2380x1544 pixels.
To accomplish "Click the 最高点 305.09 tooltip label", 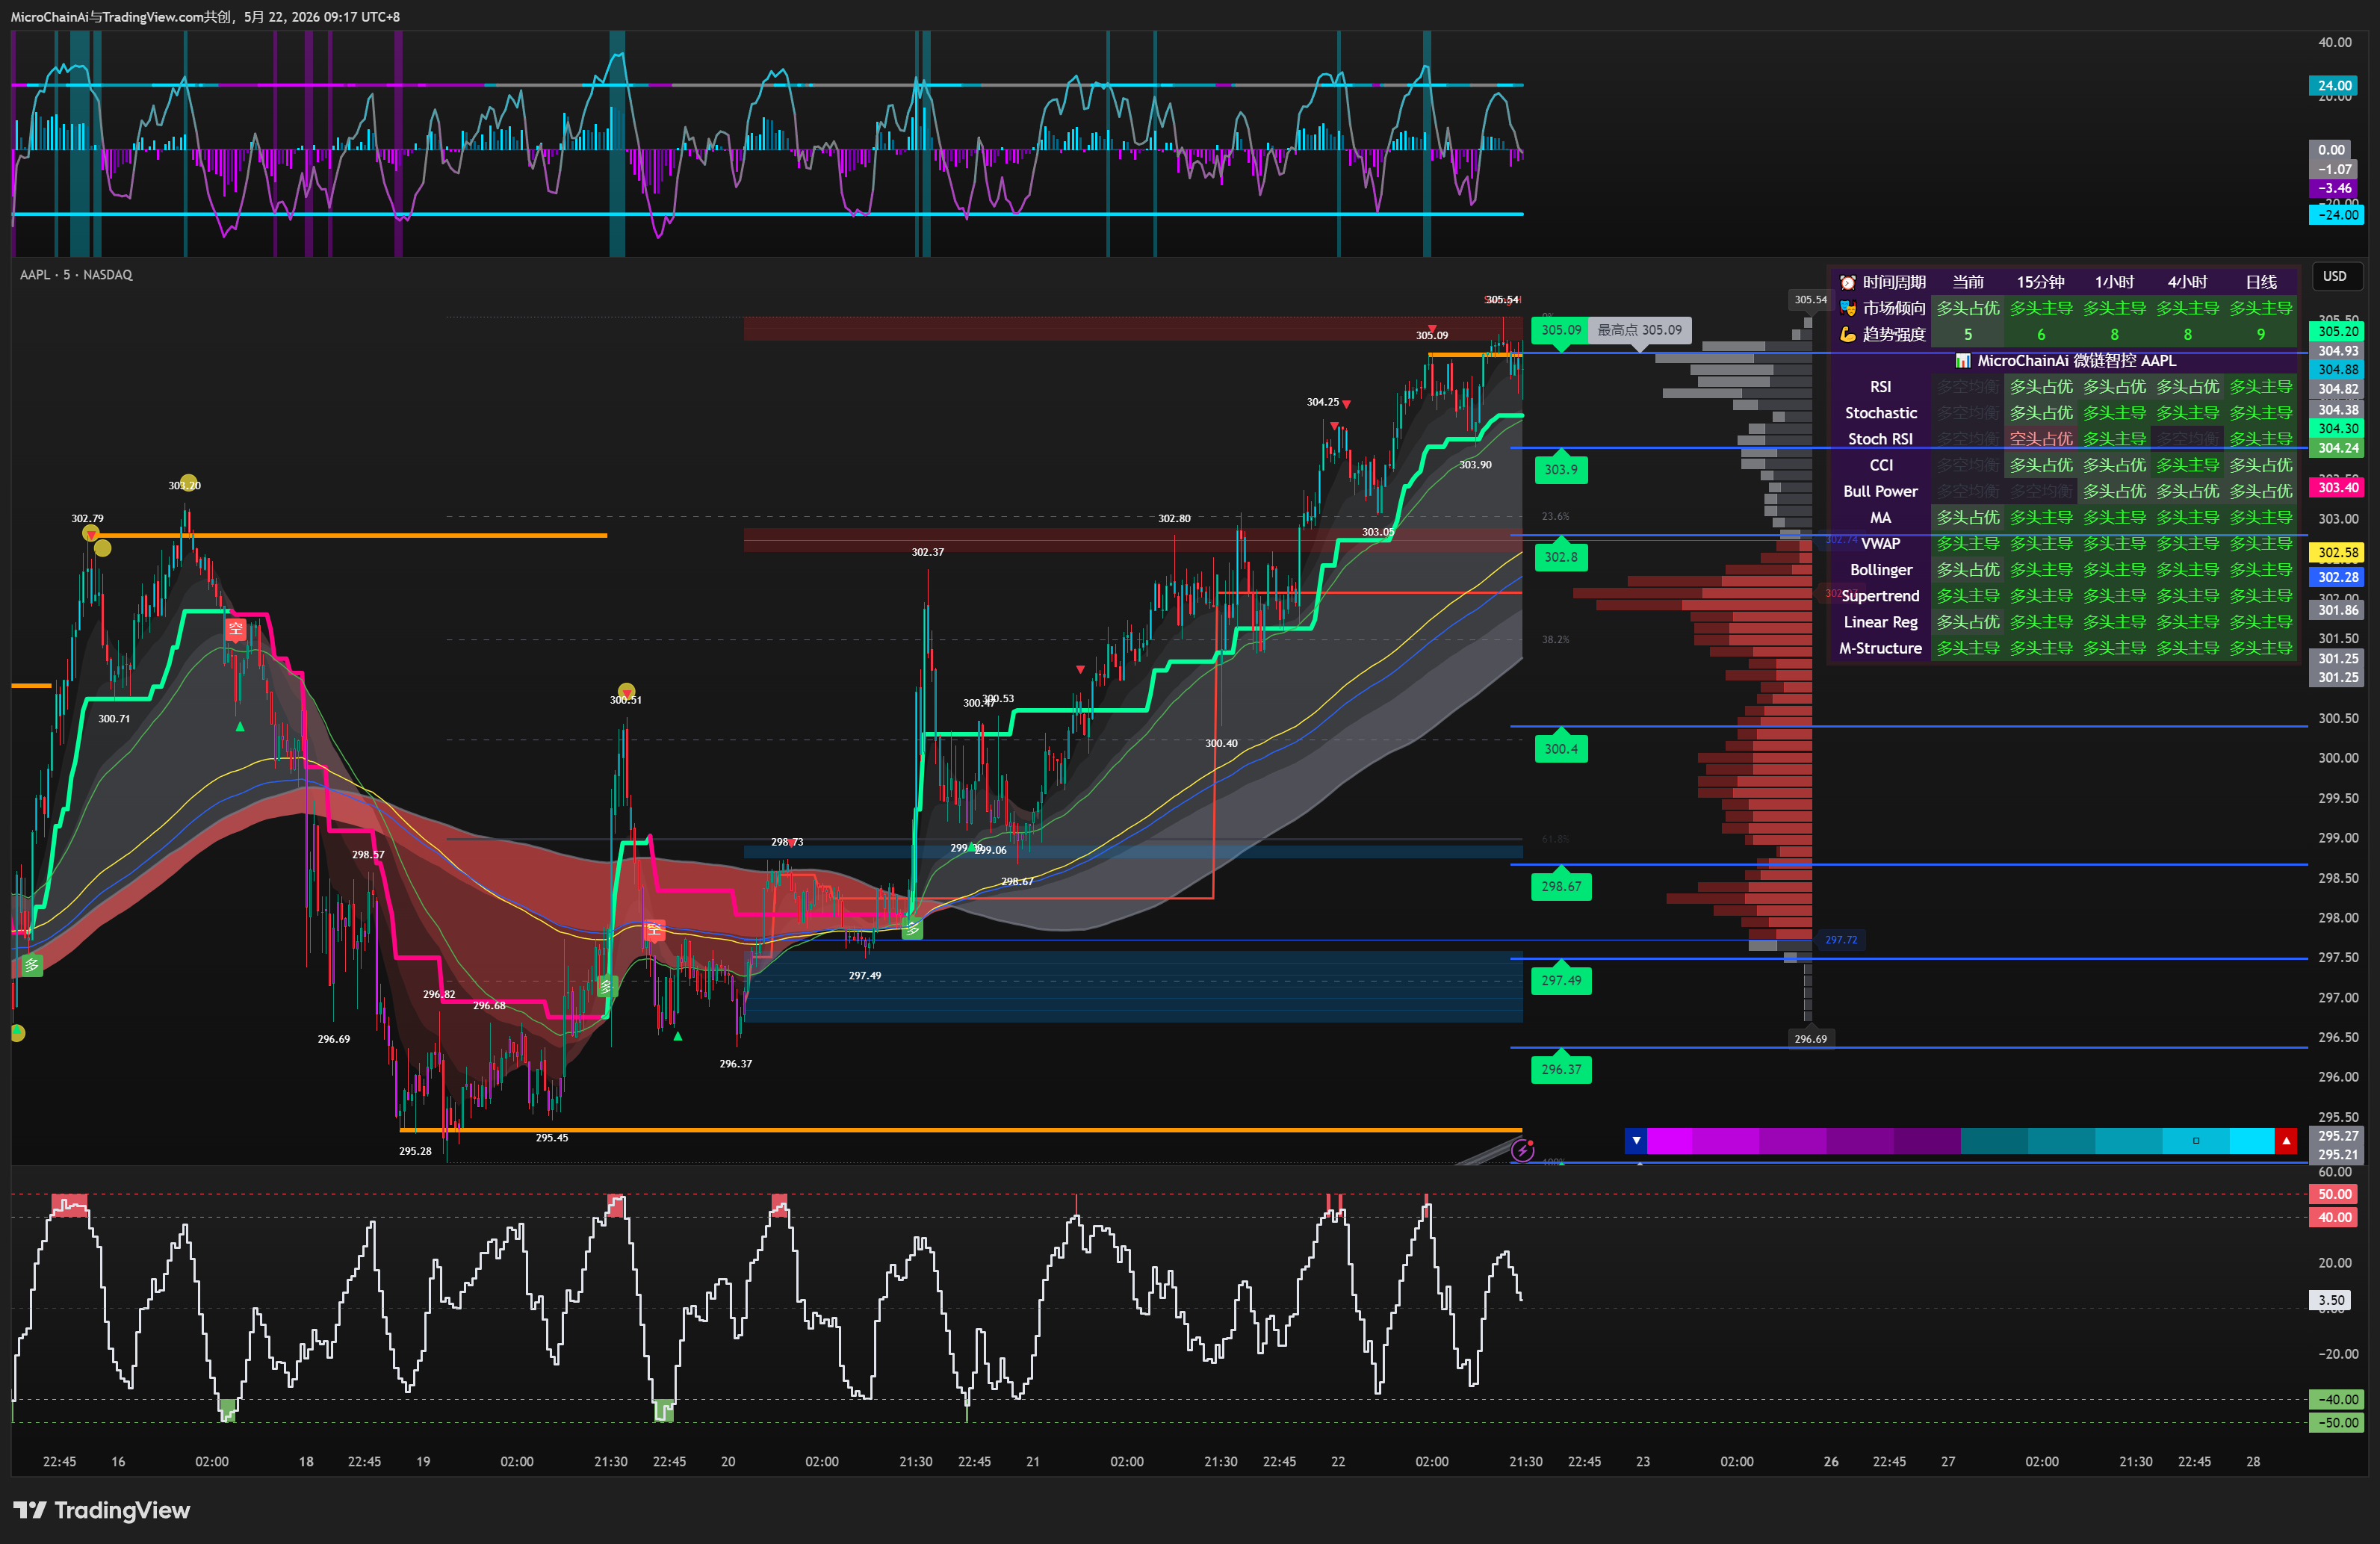I will point(1639,330).
